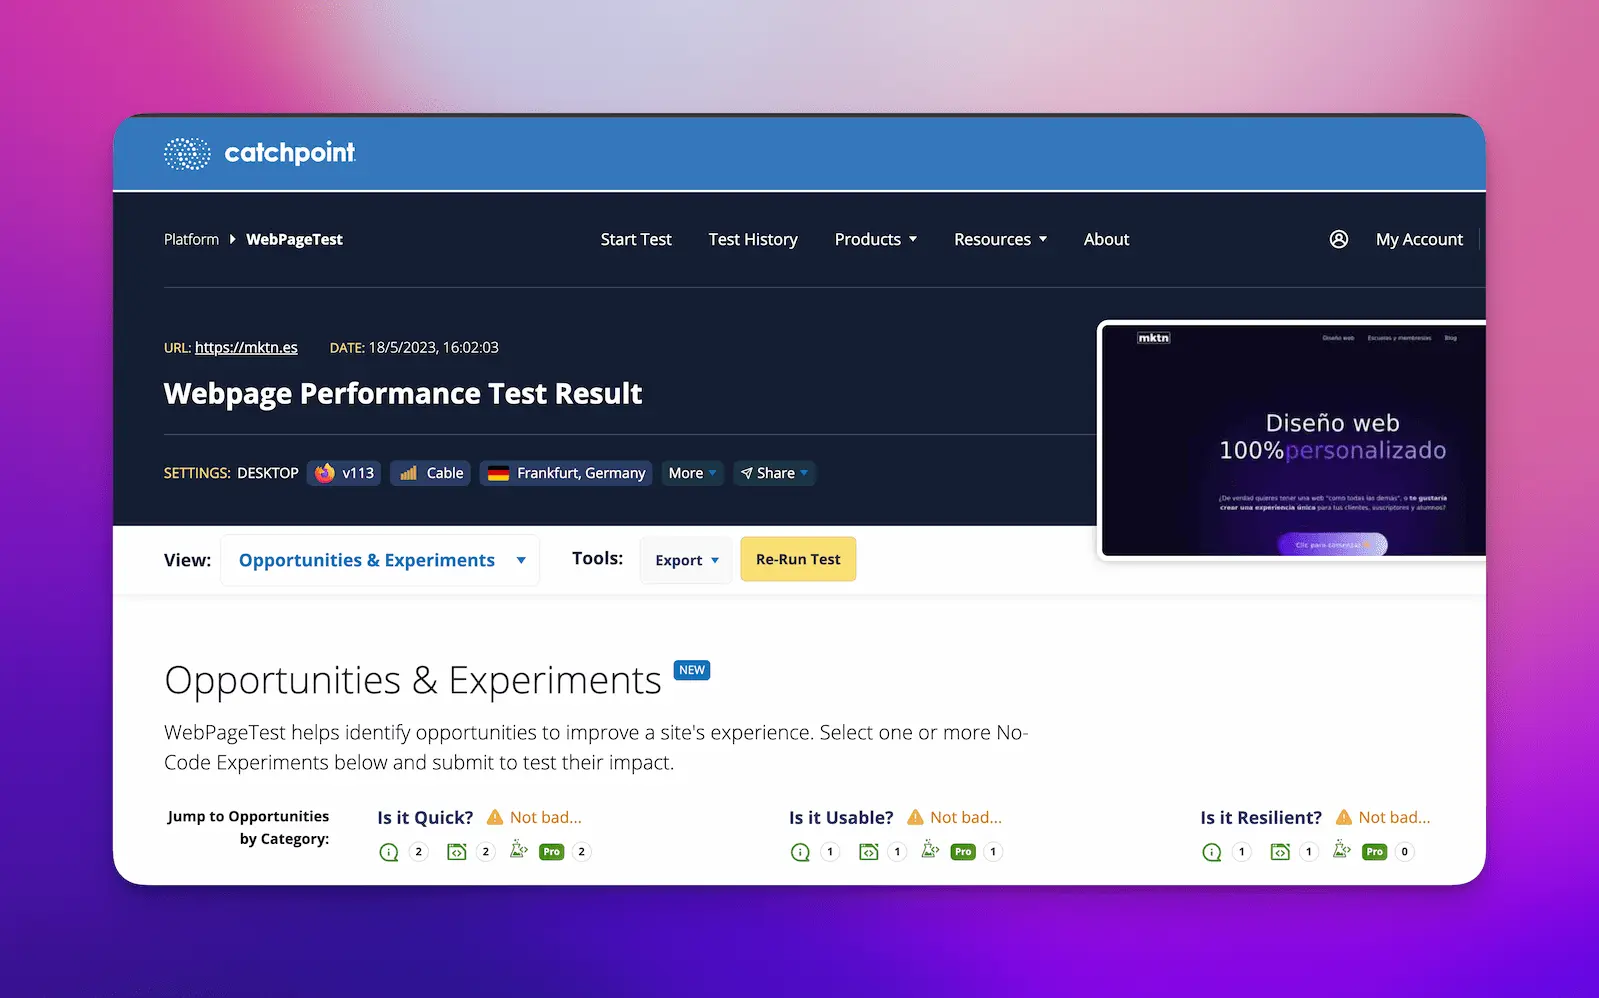Click the German flag icon

coord(498,473)
